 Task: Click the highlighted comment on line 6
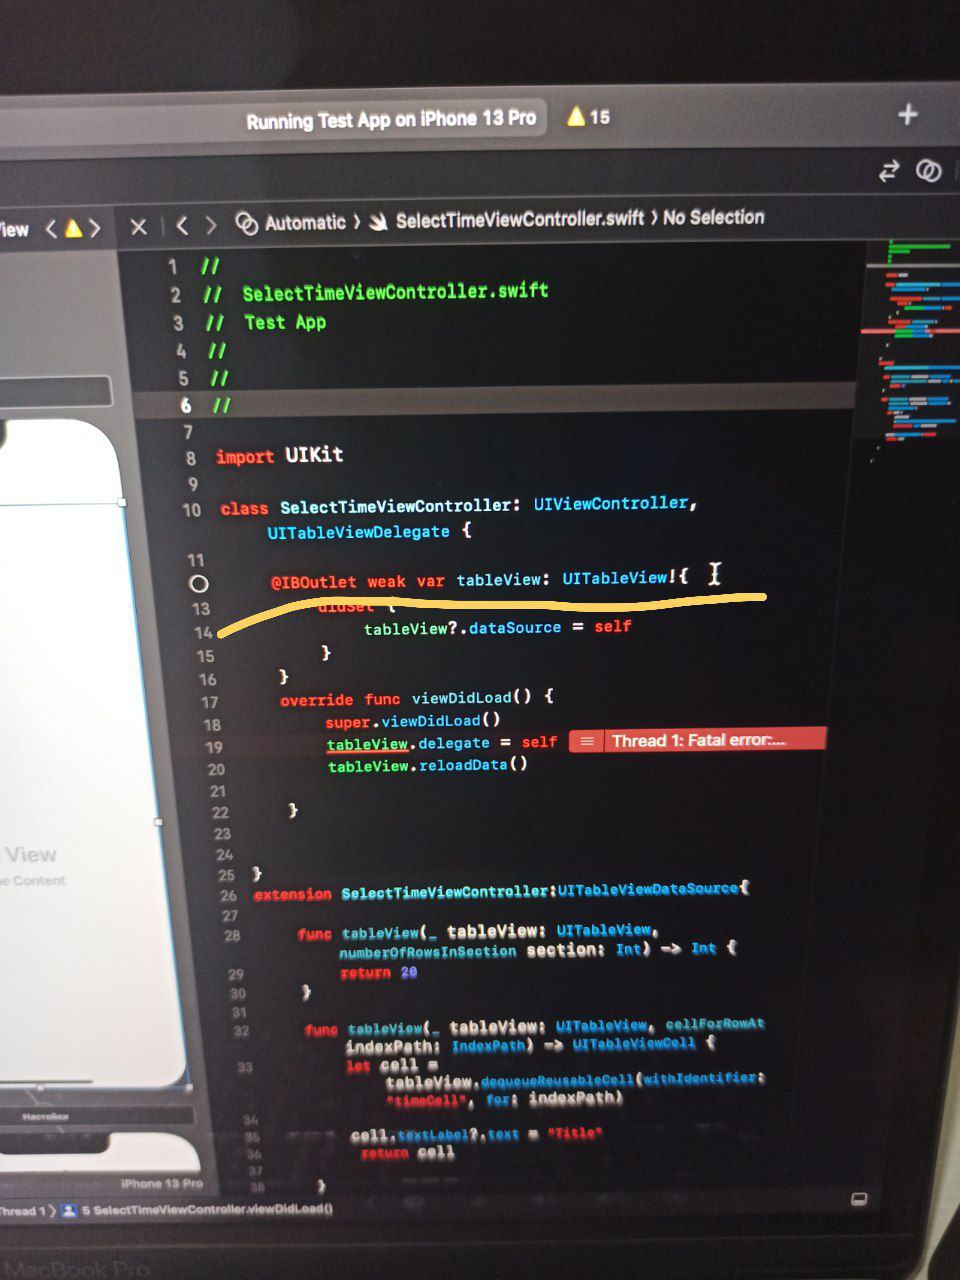pos(221,405)
